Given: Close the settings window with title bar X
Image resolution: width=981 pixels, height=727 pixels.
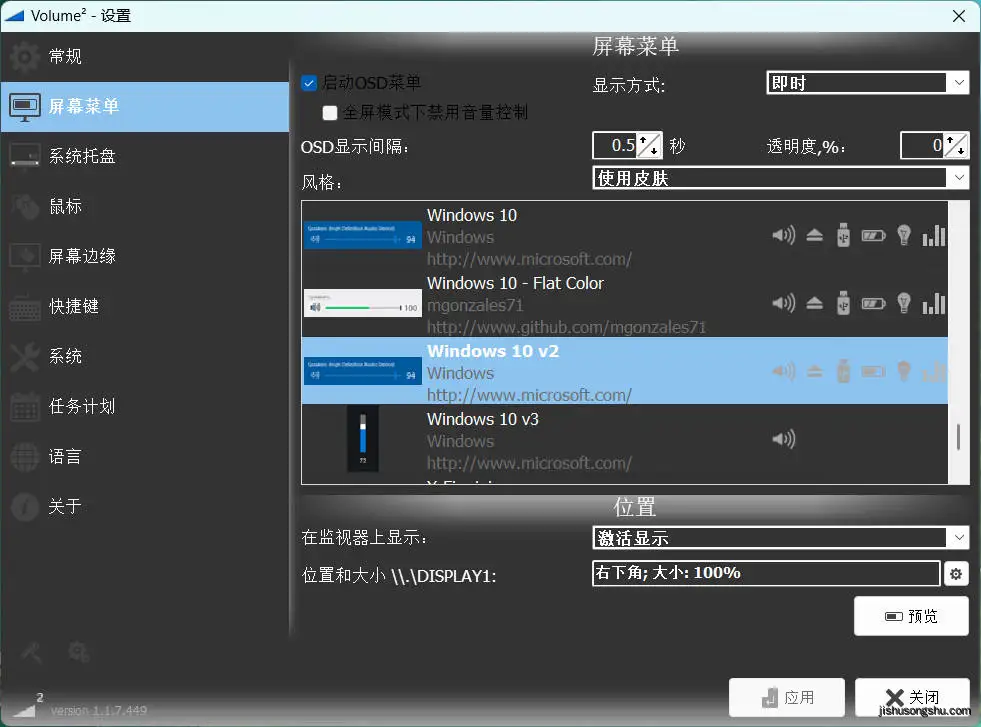Looking at the screenshot, I should (958, 16).
